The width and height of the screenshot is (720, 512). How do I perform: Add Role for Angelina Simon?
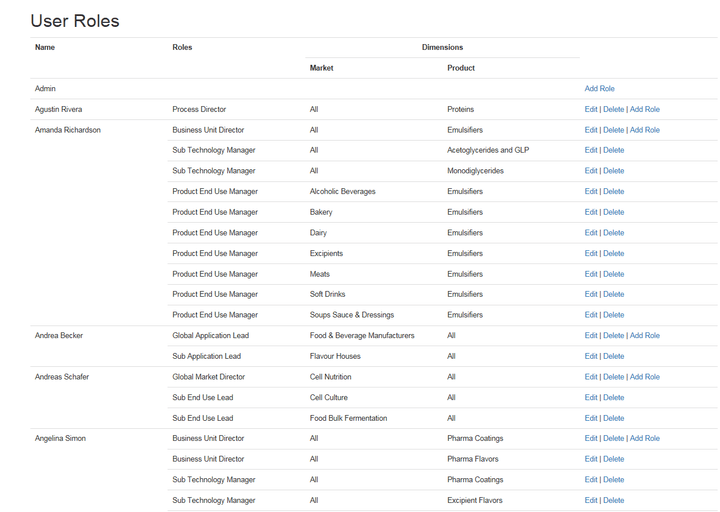(644, 439)
